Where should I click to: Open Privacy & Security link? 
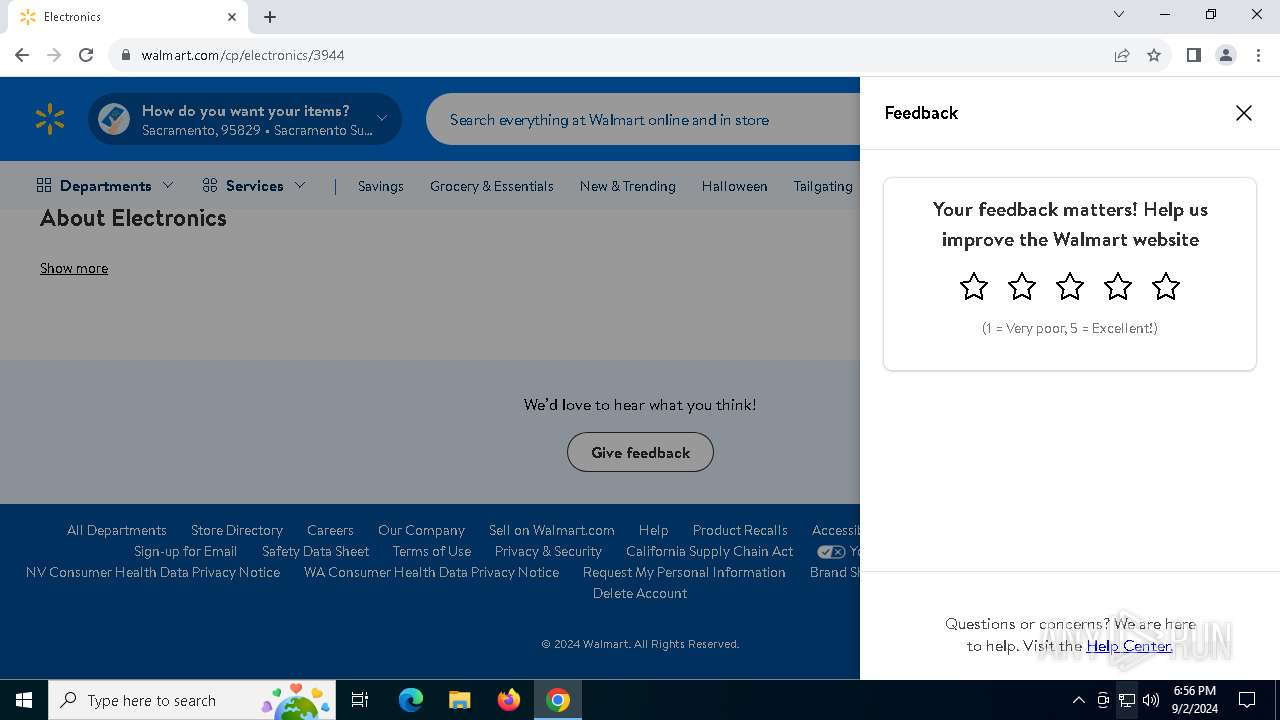click(x=548, y=551)
